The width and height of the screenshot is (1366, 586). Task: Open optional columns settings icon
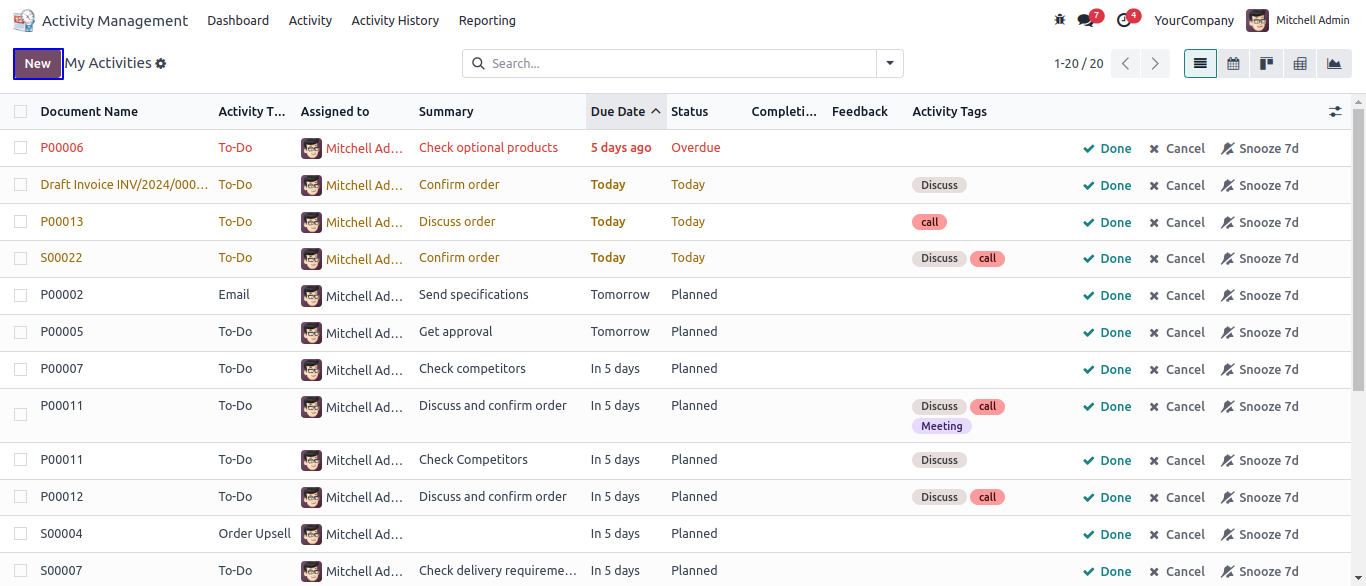pos(1335,112)
